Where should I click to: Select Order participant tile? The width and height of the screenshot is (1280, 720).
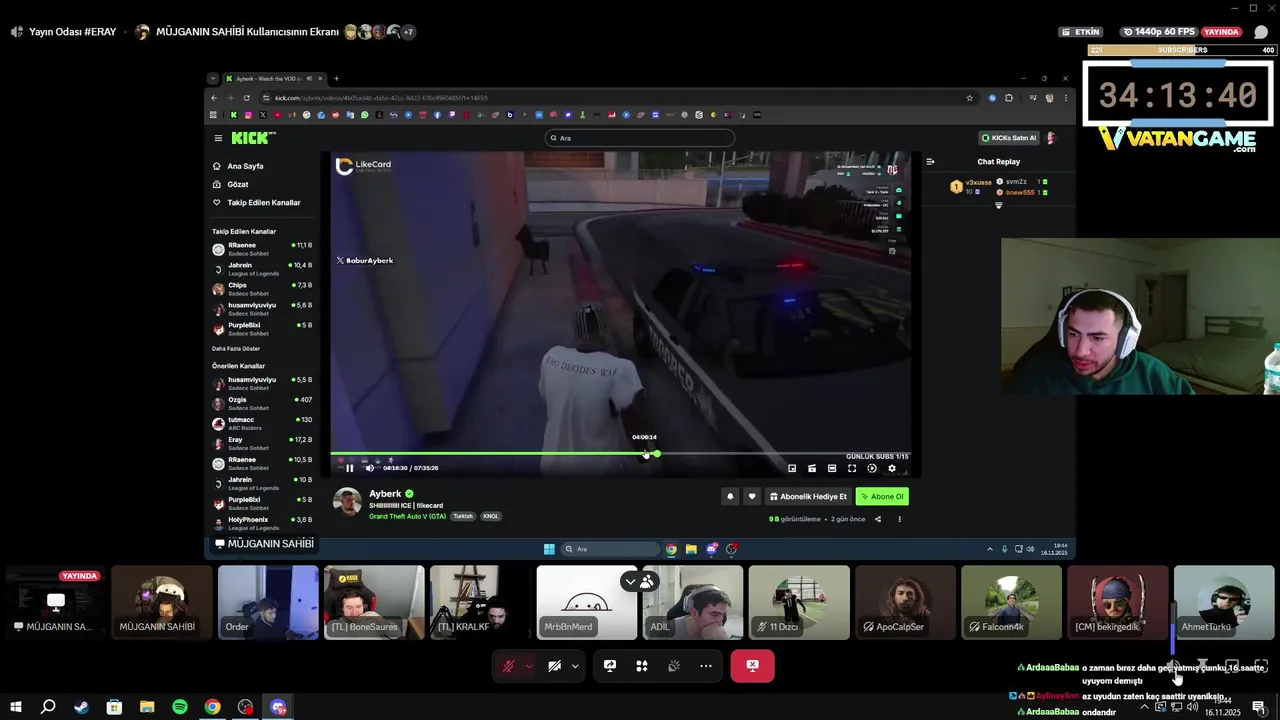tap(268, 603)
